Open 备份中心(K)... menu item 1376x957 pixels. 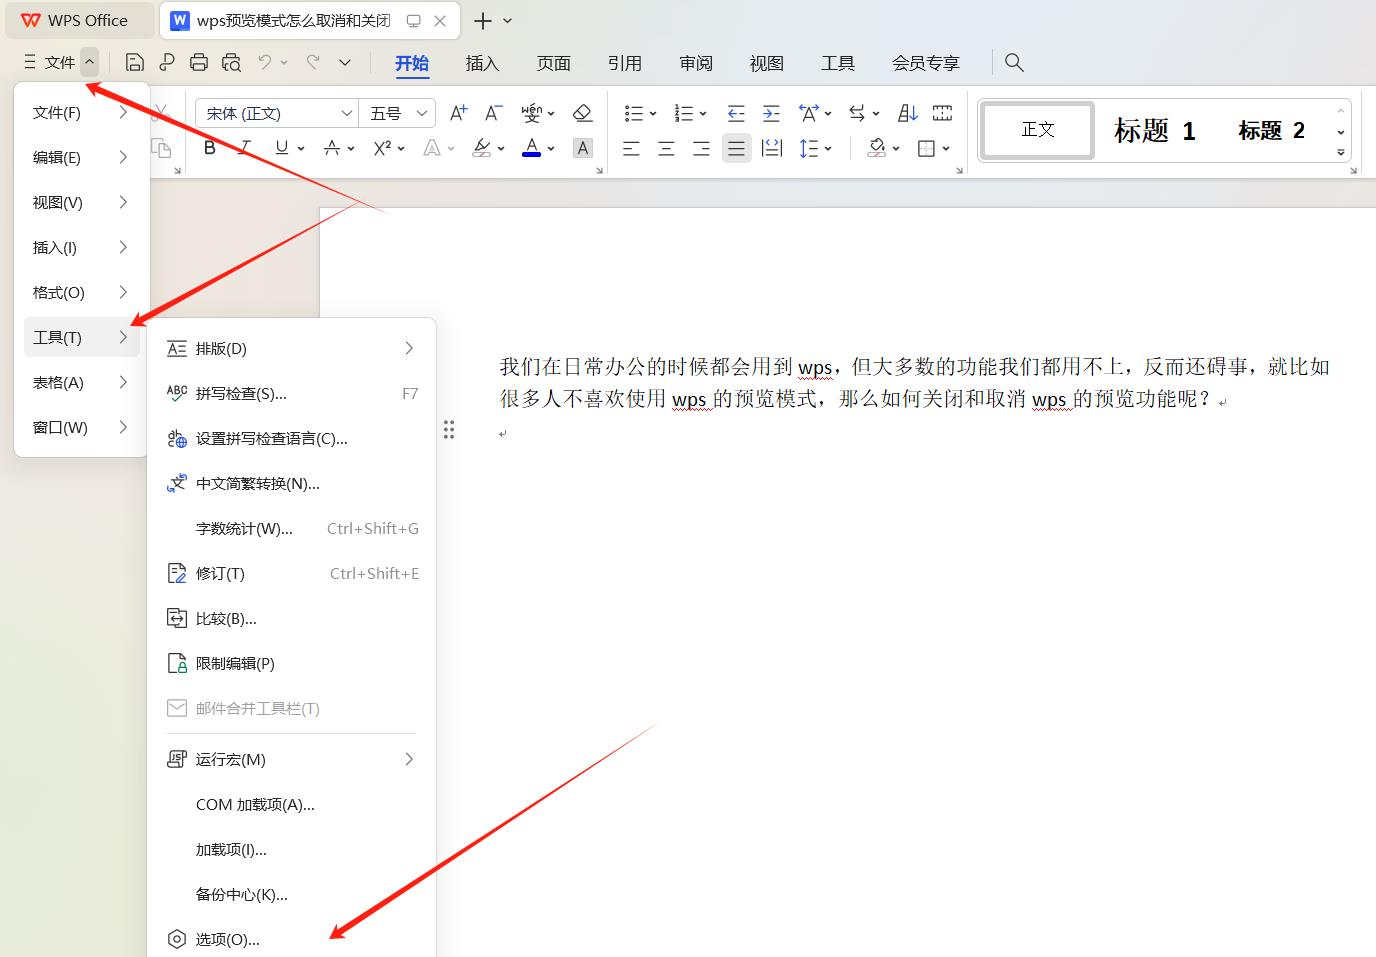pyautogui.click(x=291, y=894)
